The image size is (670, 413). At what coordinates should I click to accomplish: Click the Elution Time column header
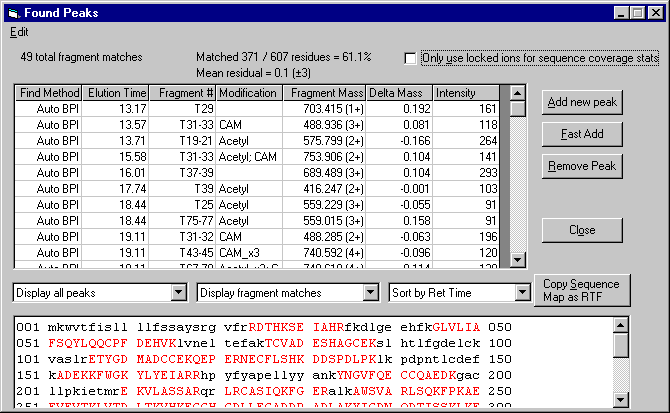pos(115,93)
